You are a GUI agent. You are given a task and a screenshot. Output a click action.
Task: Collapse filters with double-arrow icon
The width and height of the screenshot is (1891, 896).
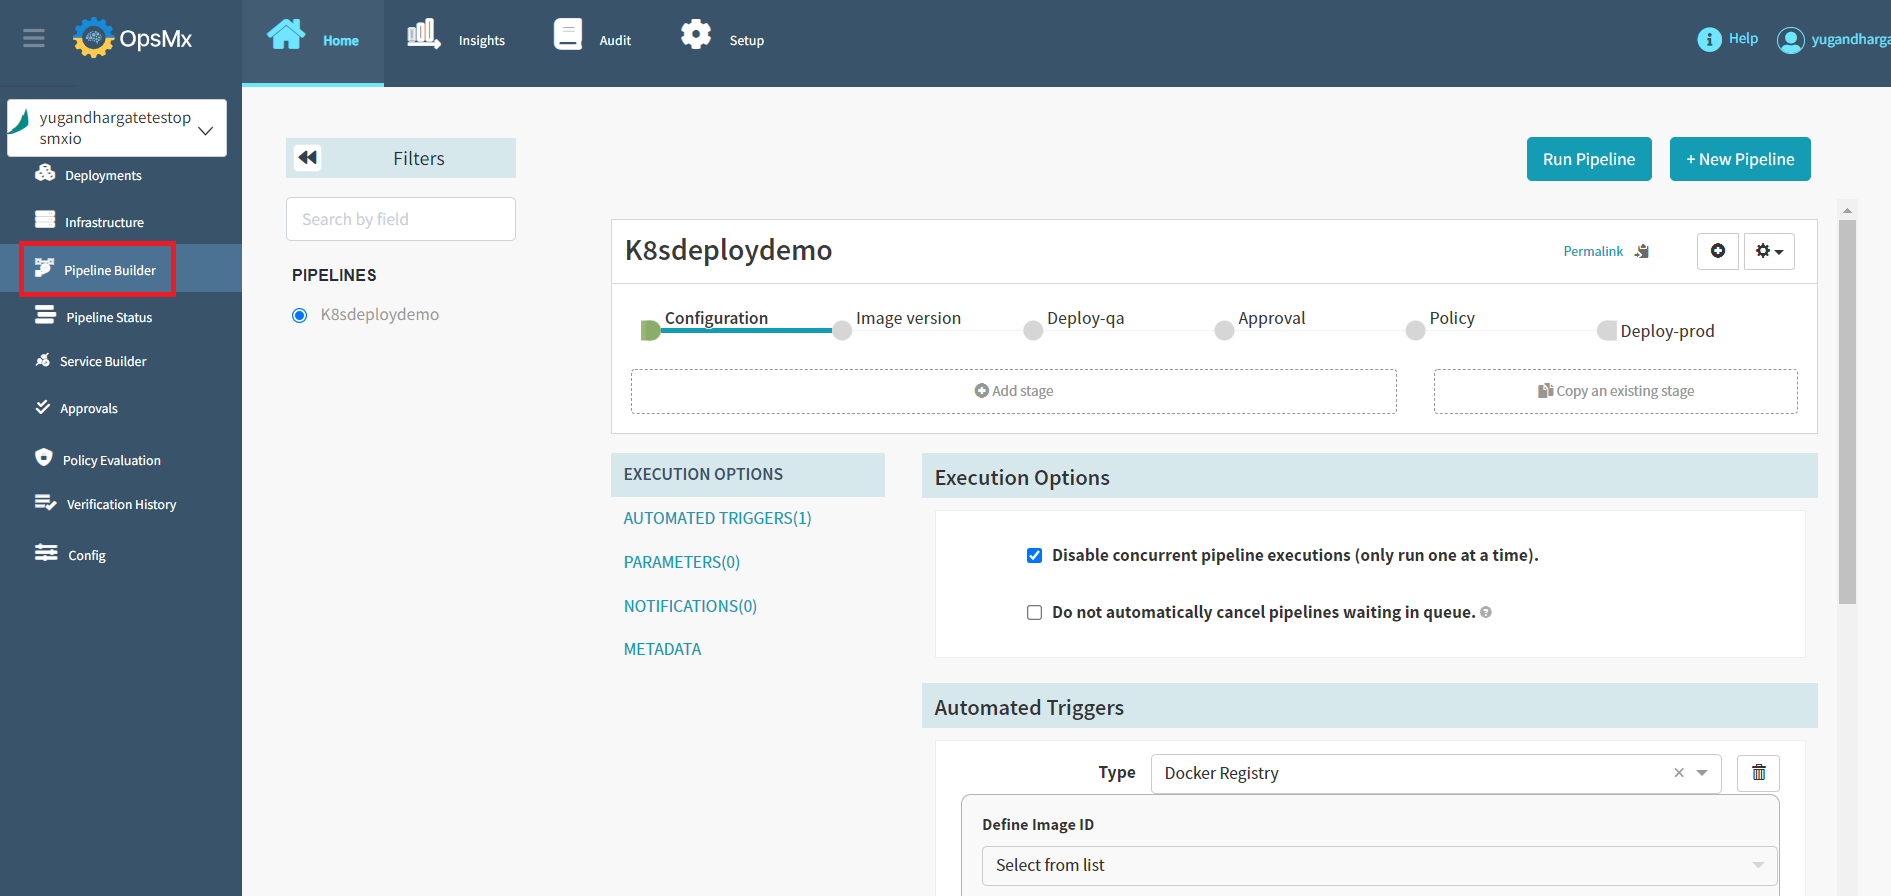308,158
